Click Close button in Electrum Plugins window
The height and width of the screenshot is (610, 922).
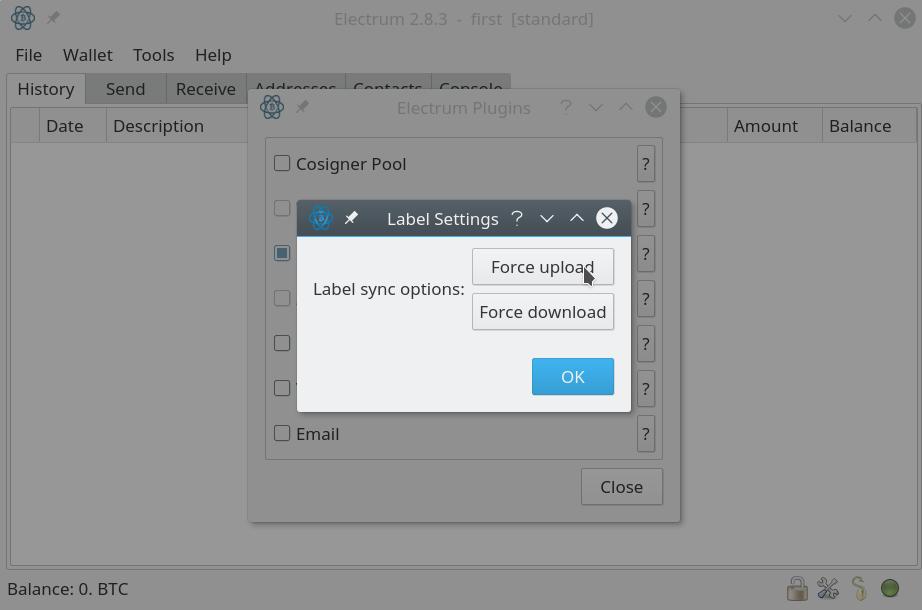tap(622, 487)
